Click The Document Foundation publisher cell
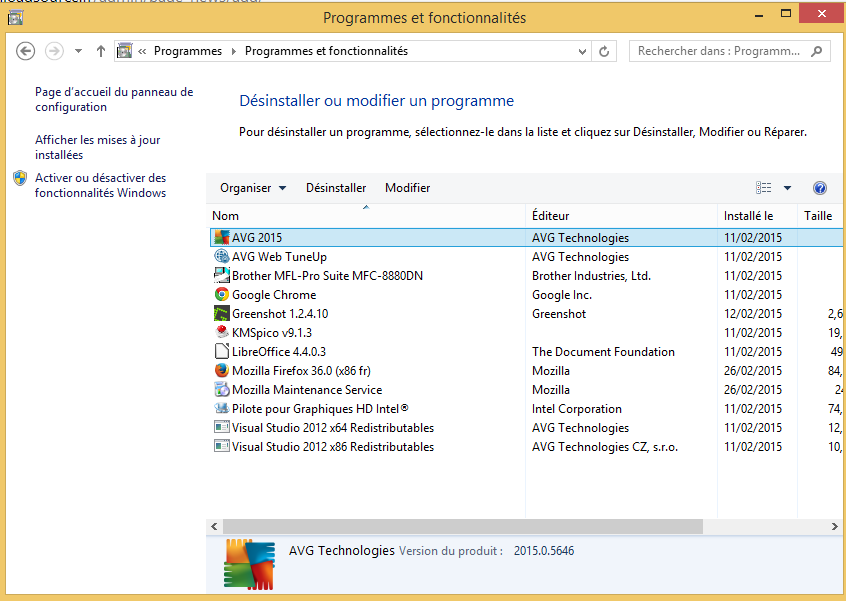The width and height of the screenshot is (846, 601). (x=603, y=352)
